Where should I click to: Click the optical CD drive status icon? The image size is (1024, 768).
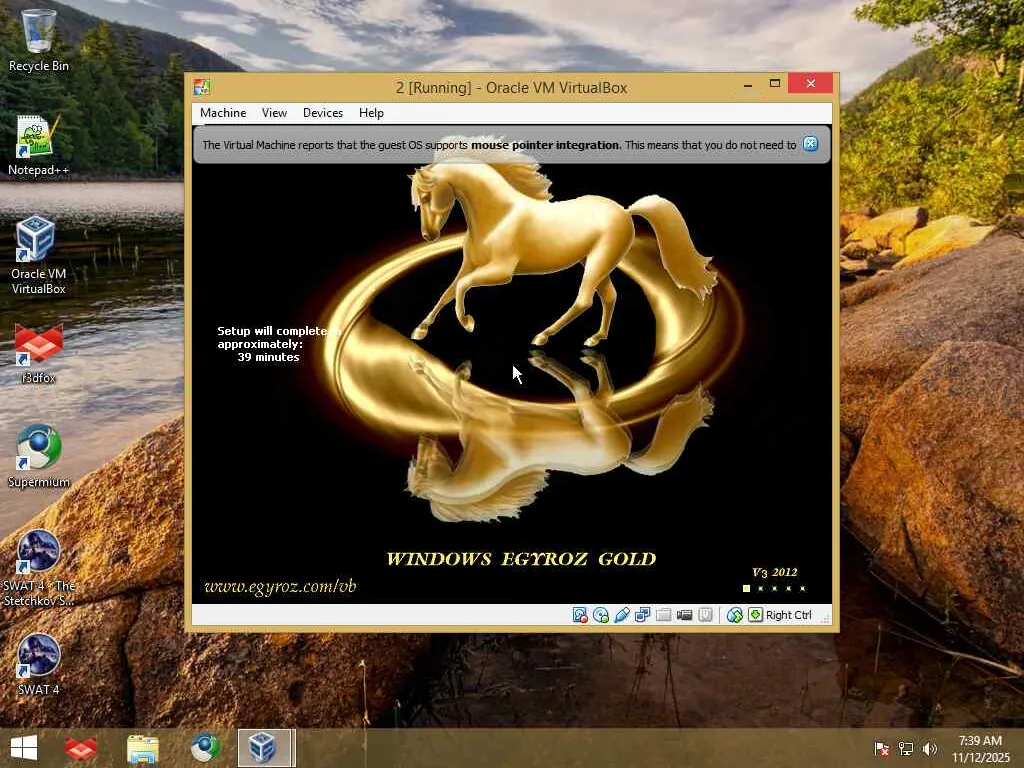(601, 615)
